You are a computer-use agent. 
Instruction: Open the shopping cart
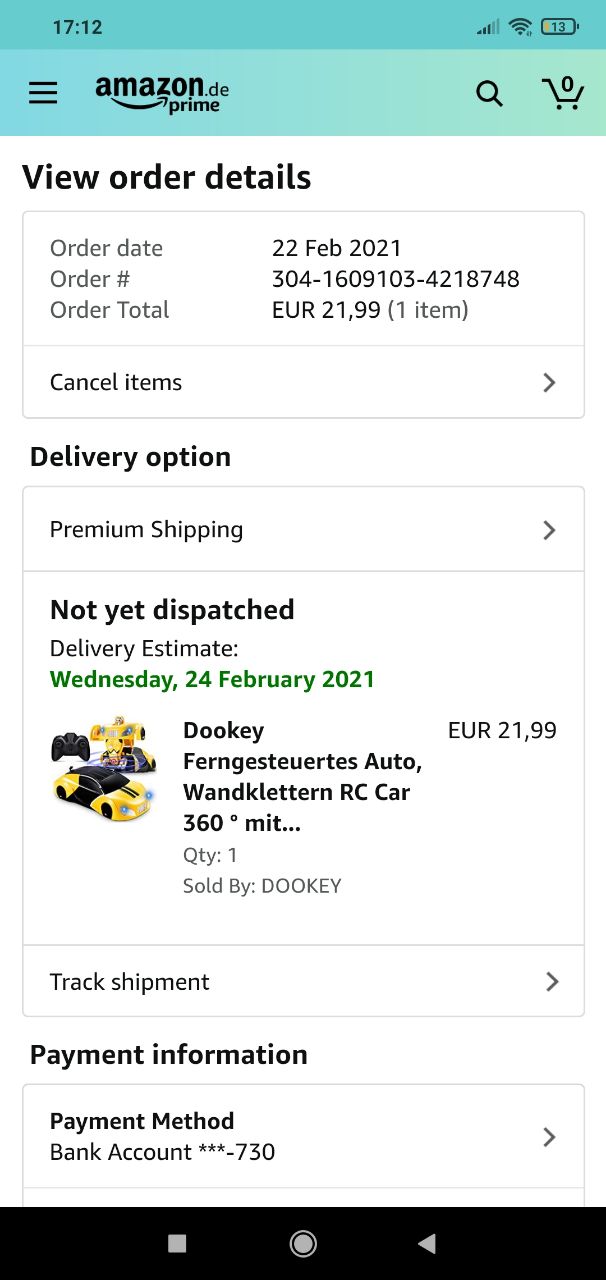[x=563, y=93]
